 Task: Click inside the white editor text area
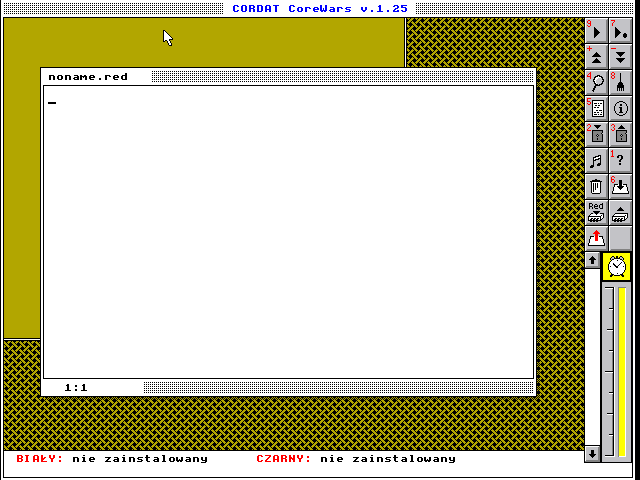288,230
